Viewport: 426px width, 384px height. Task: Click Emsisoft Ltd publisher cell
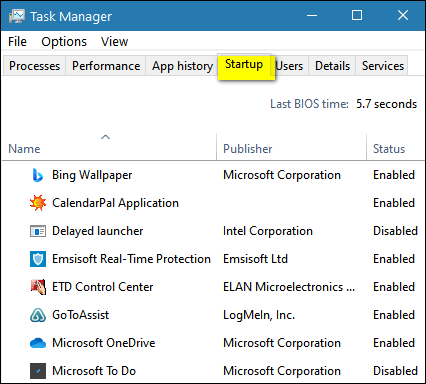(x=255, y=259)
